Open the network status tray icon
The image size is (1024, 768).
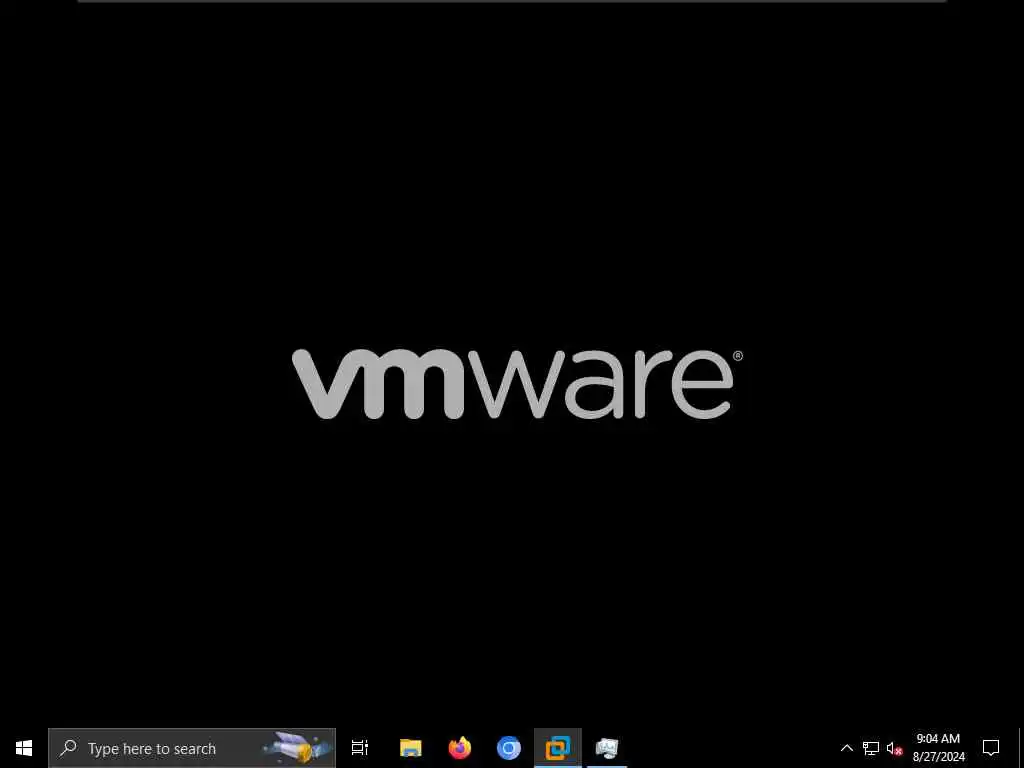click(871, 748)
